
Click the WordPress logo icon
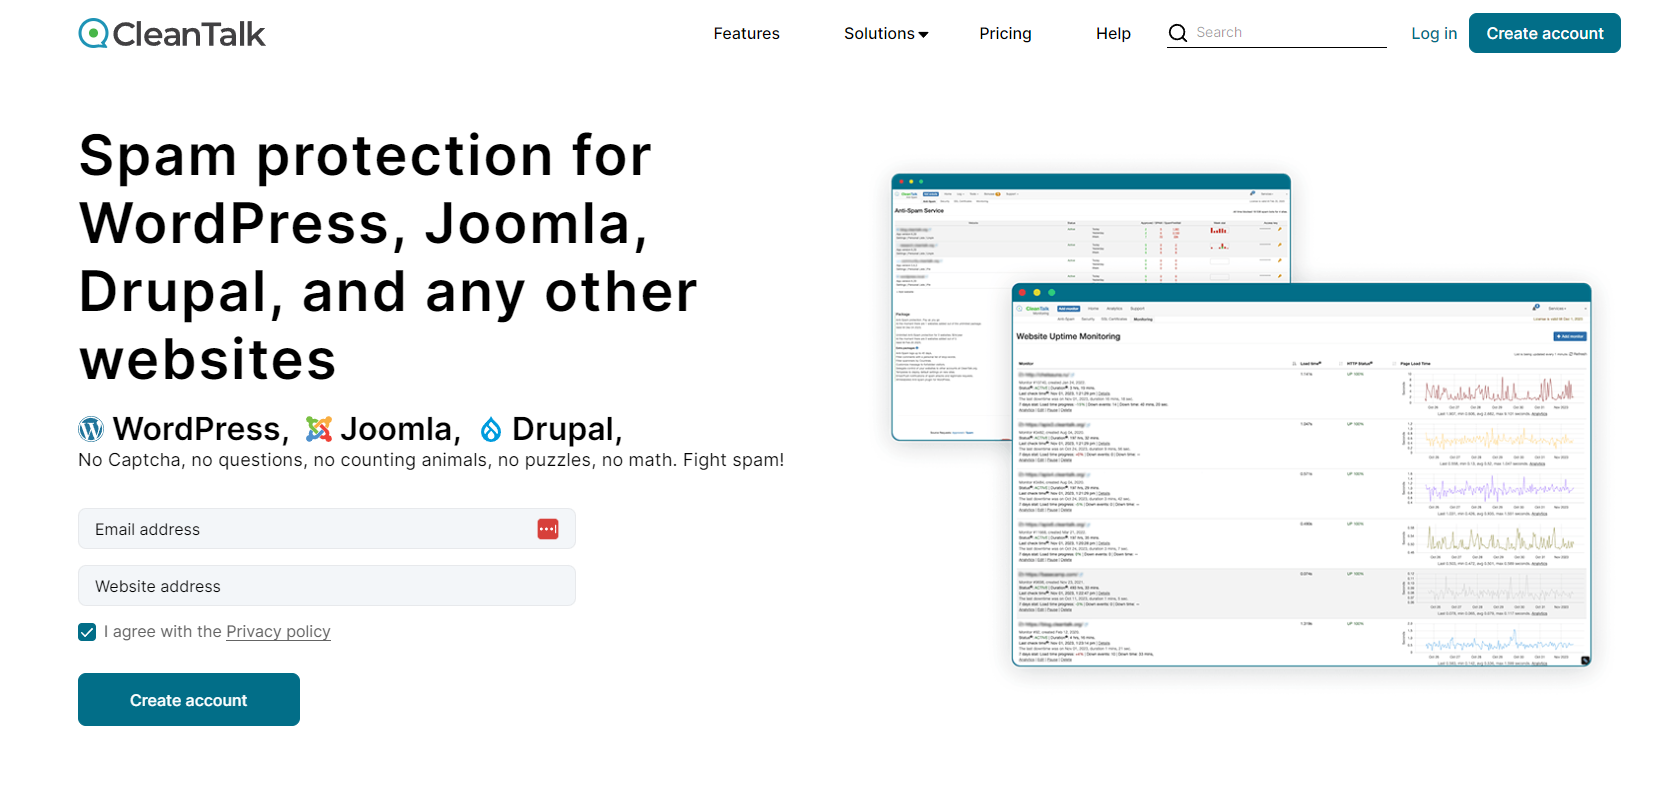coord(91,429)
